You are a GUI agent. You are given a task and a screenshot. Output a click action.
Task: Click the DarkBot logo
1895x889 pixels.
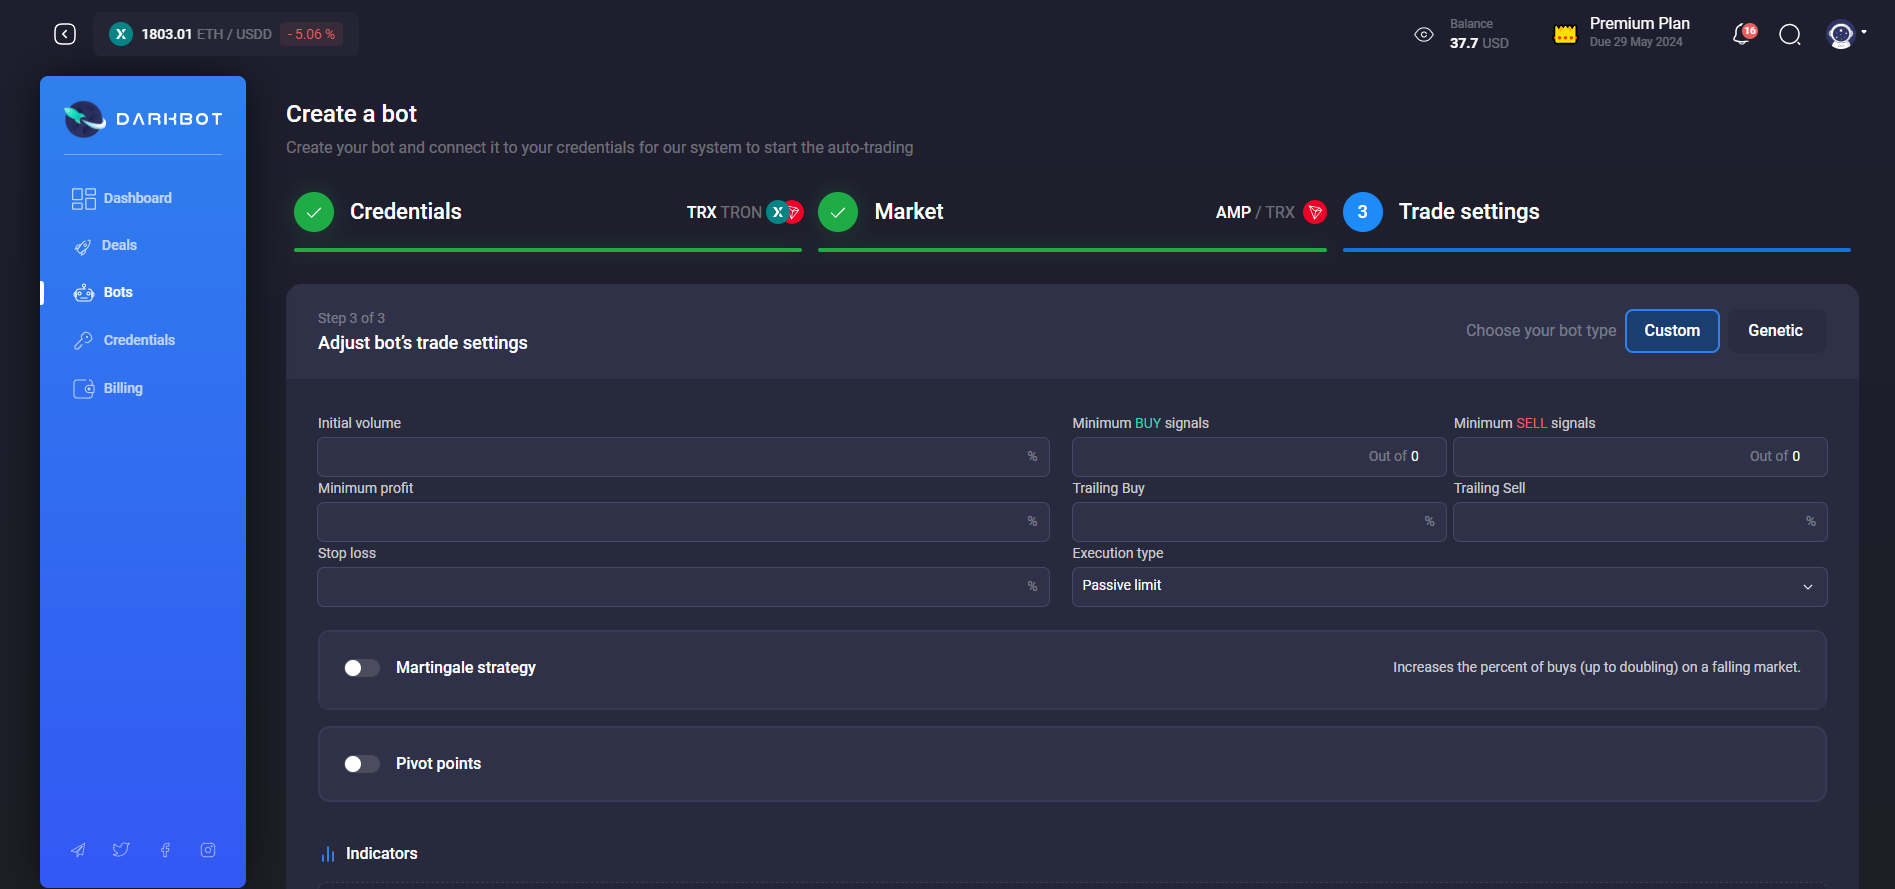coord(143,119)
